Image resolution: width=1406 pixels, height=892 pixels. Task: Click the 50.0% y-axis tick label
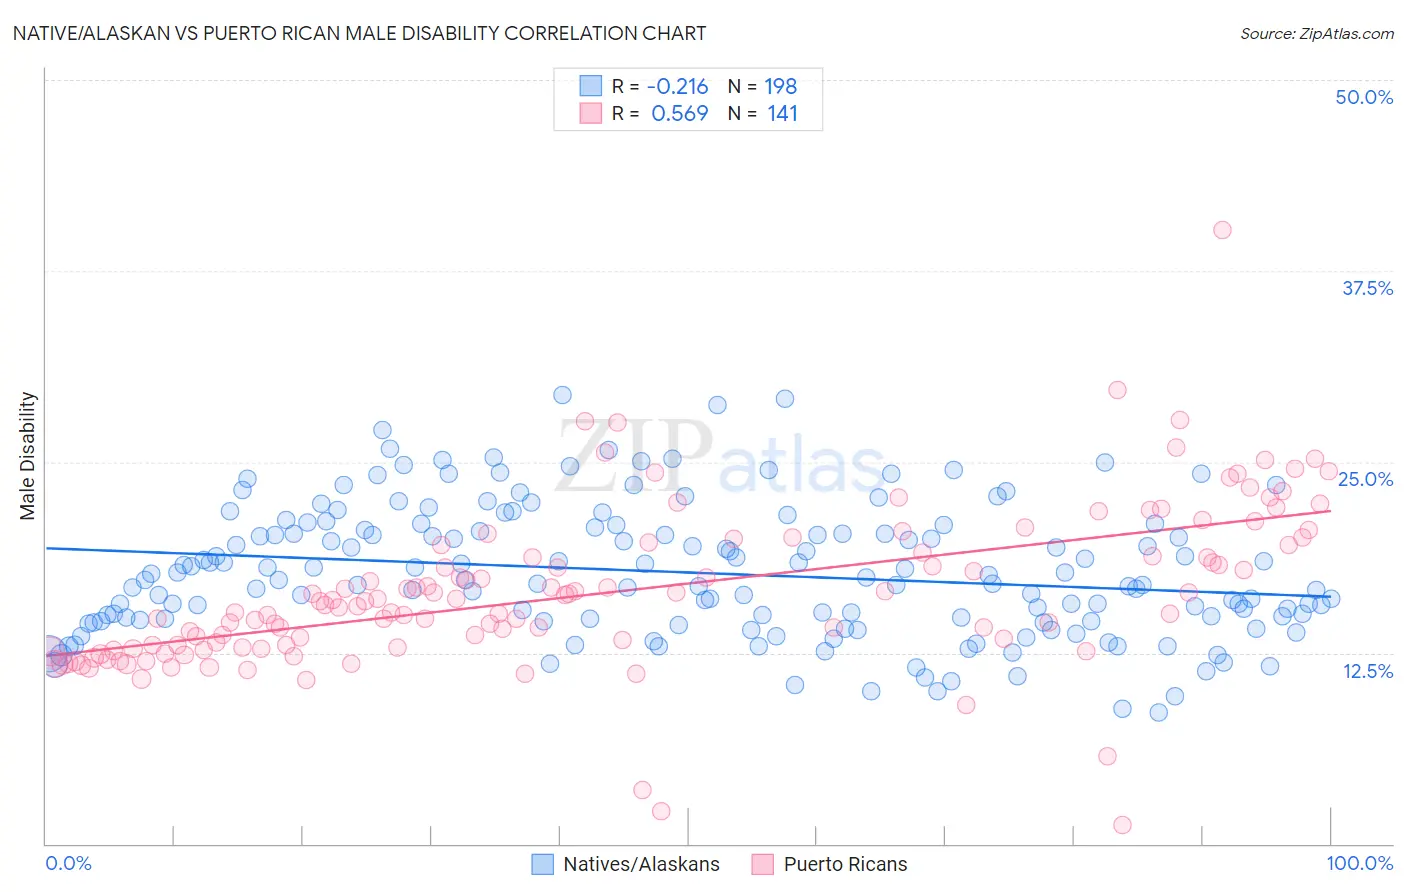click(1364, 97)
